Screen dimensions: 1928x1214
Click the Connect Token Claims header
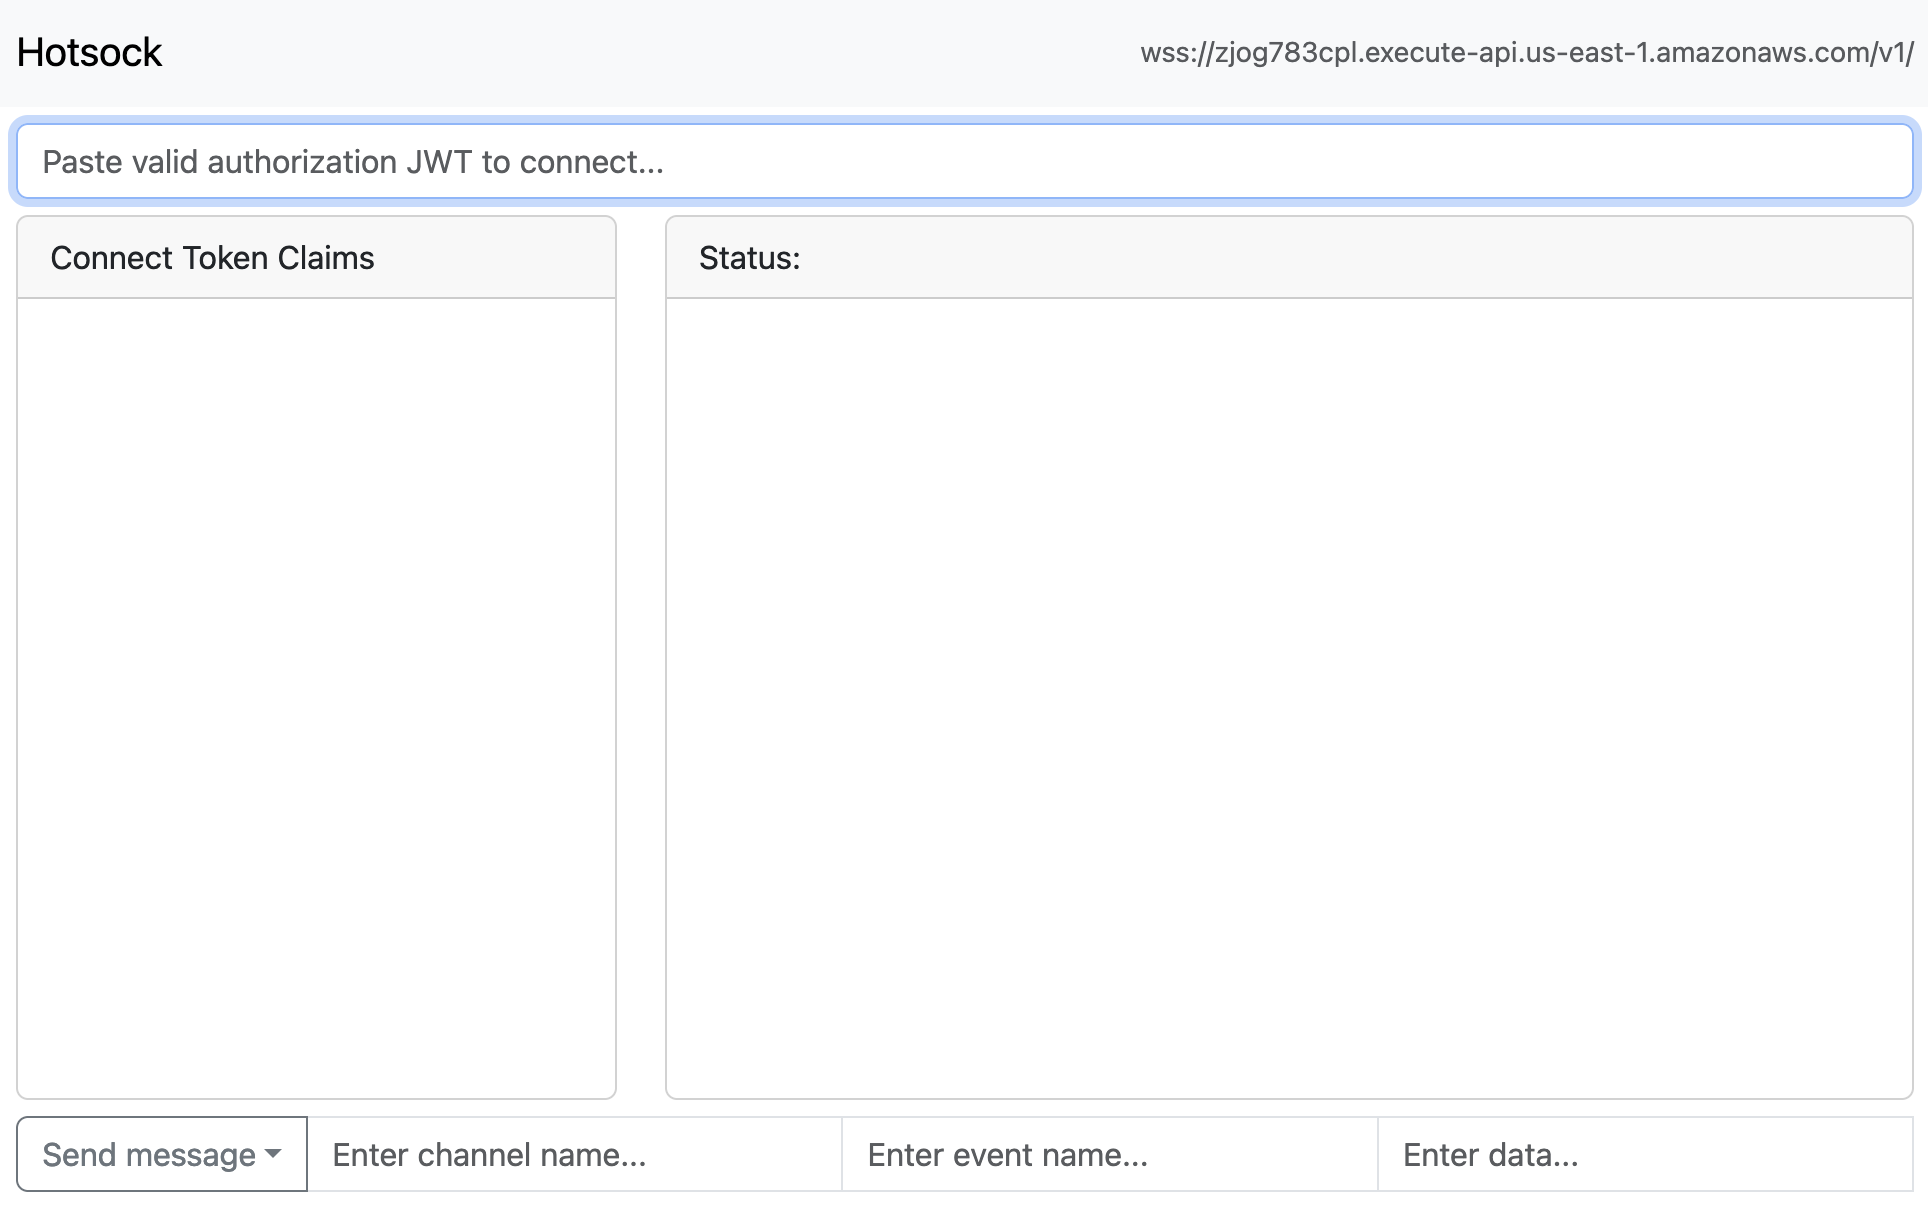pyautogui.click(x=316, y=258)
